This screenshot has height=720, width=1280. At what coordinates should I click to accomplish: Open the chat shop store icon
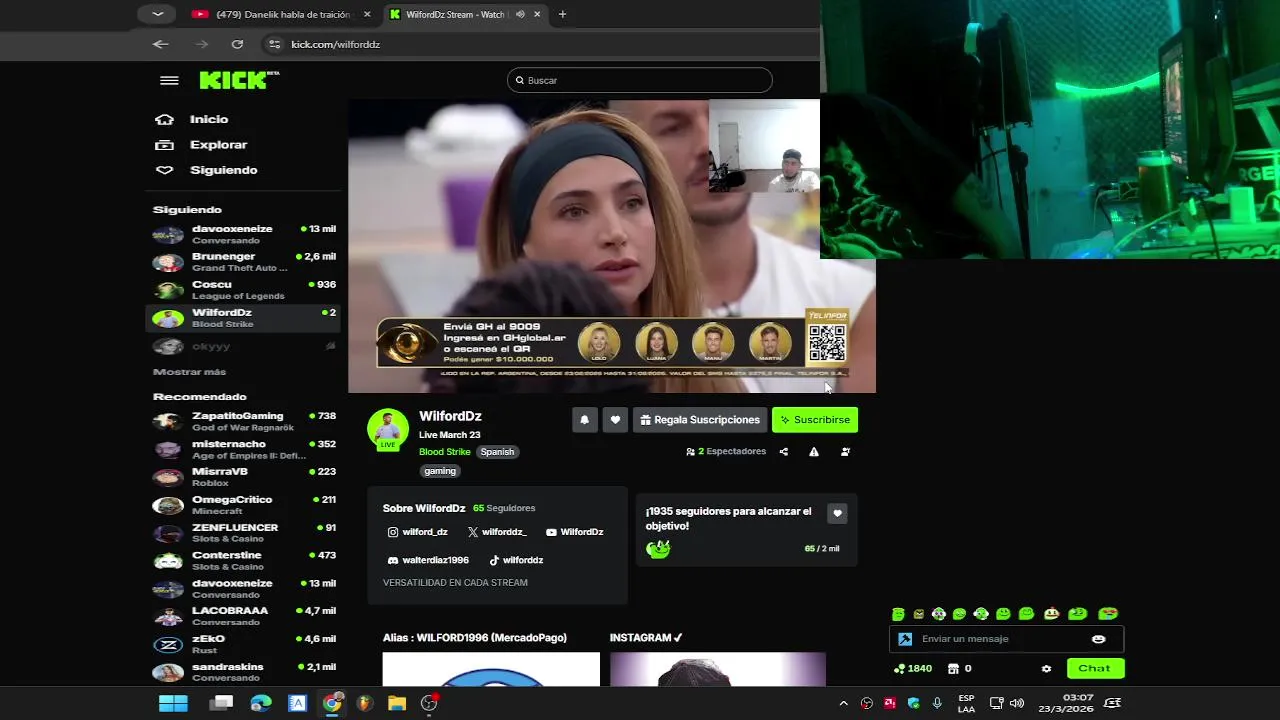[953, 669]
